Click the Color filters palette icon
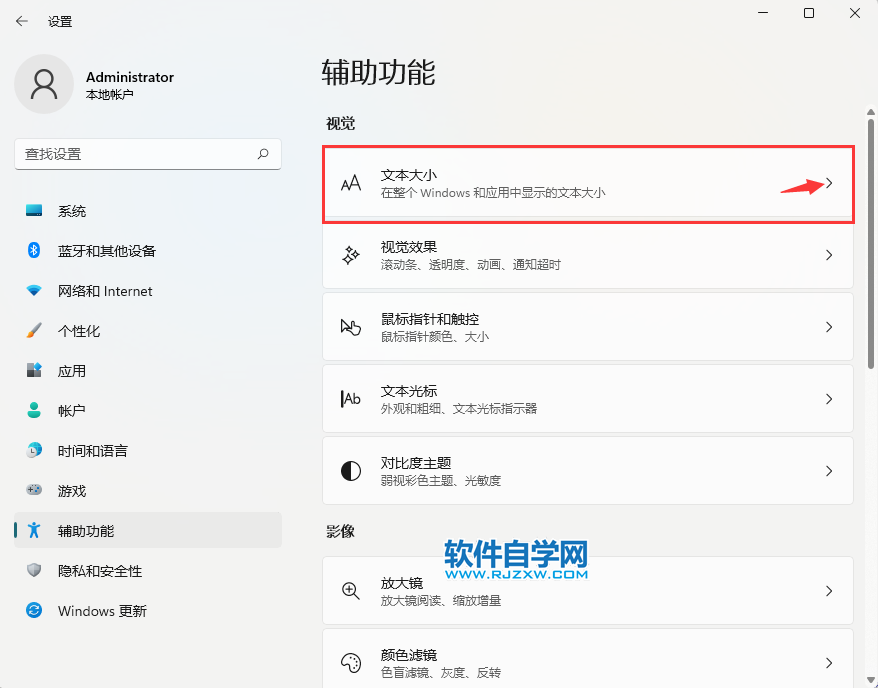878x688 pixels. (x=351, y=662)
